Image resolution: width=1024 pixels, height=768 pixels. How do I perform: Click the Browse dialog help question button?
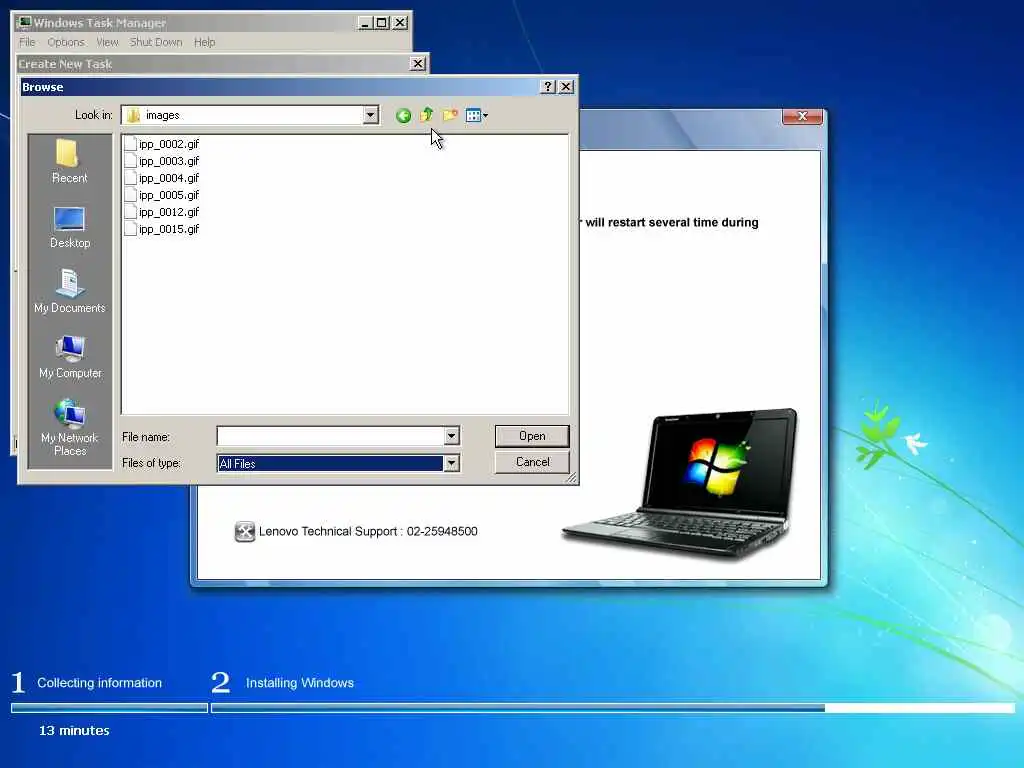[549, 87]
